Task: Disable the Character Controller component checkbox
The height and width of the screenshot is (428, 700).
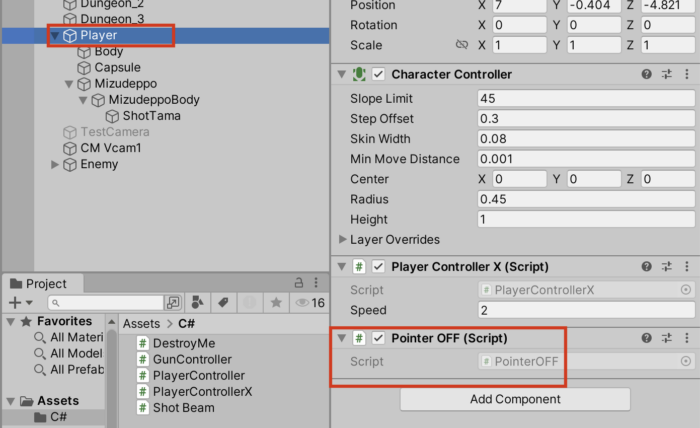Action: pyautogui.click(x=378, y=75)
